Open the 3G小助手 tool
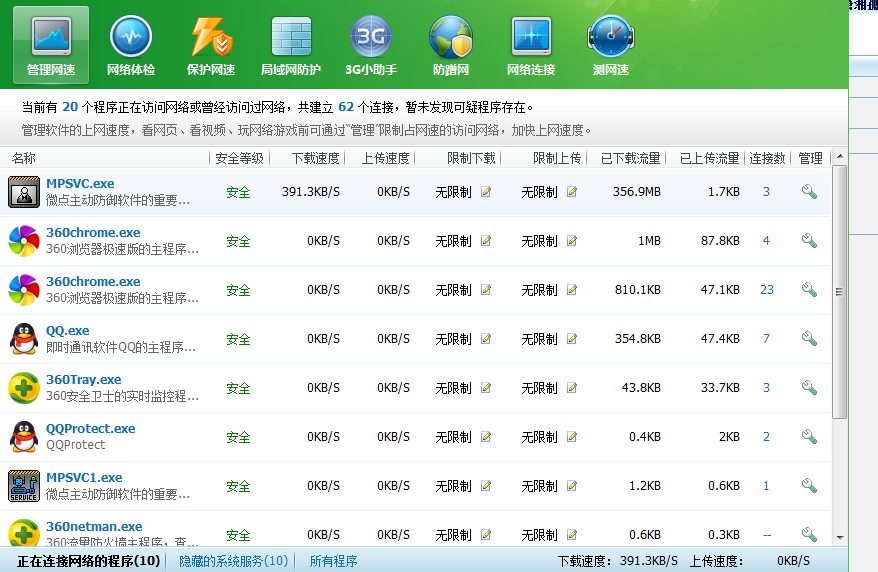Screen dimensions: 878x572 tap(371, 45)
